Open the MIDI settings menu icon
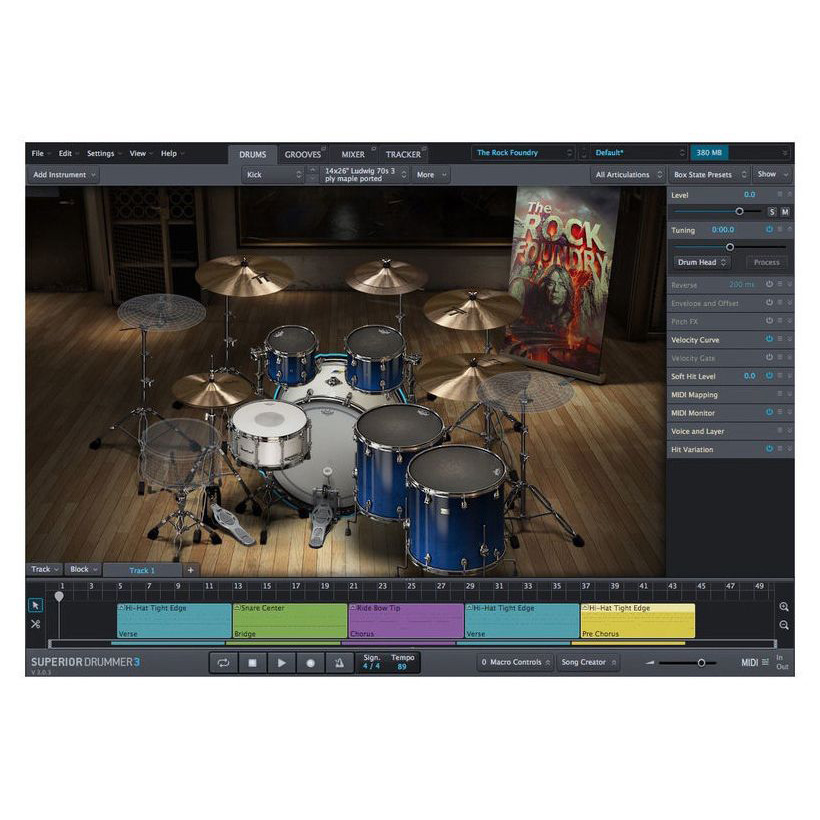This screenshot has width=820, height=820. [x=765, y=662]
